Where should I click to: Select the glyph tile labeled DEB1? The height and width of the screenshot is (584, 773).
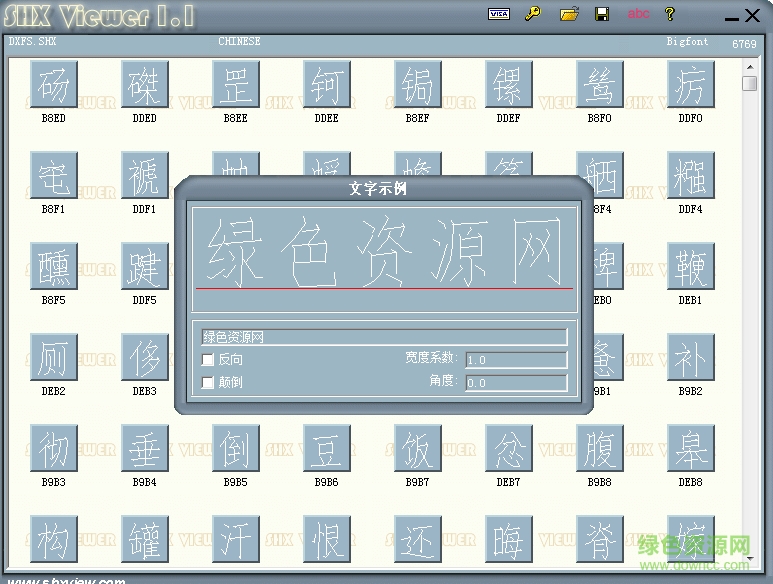691,266
